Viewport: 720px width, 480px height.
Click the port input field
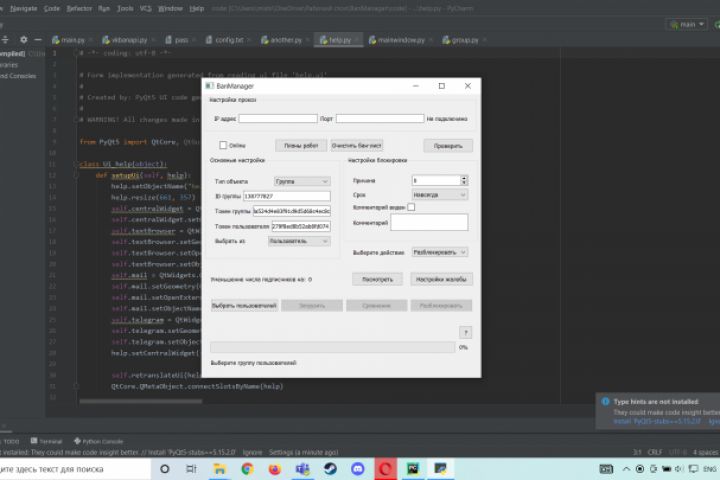tap(380, 119)
